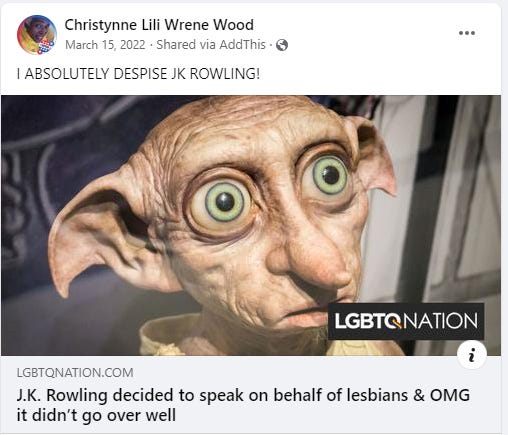
Task: Click the "it didn't go over well" headline line
Action: tap(96, 416)
